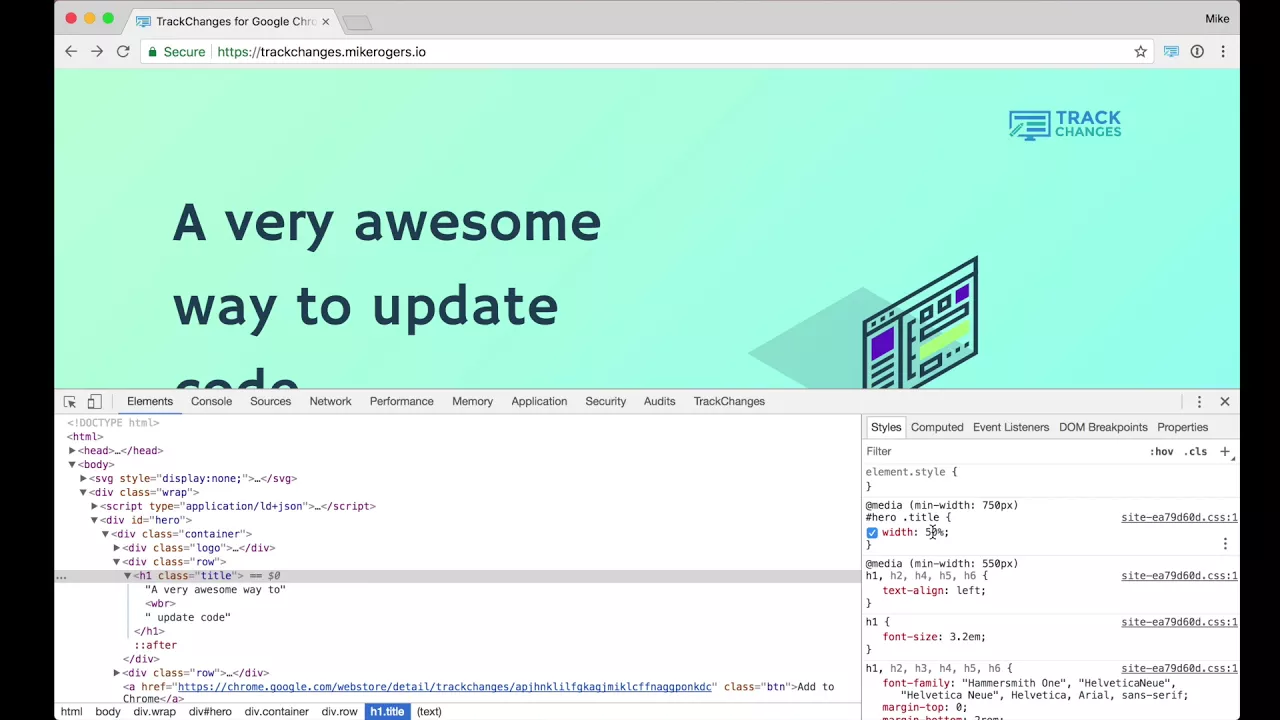Collapse the body element node

pyautogui.click(x=72, y=465)
